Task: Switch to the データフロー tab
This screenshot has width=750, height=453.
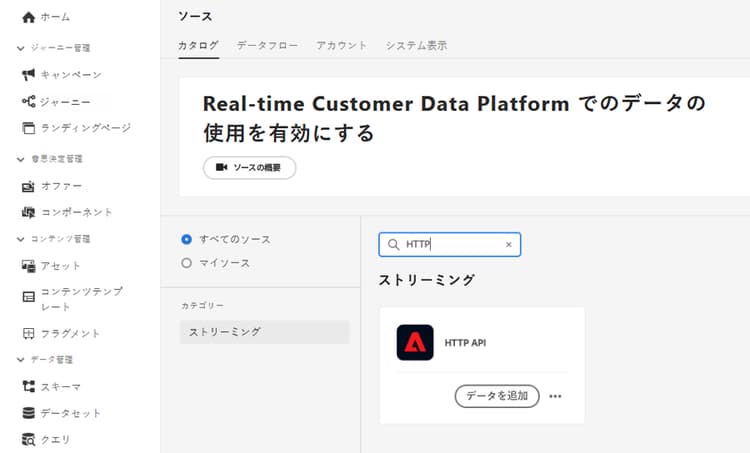Action: click(267, 45)
